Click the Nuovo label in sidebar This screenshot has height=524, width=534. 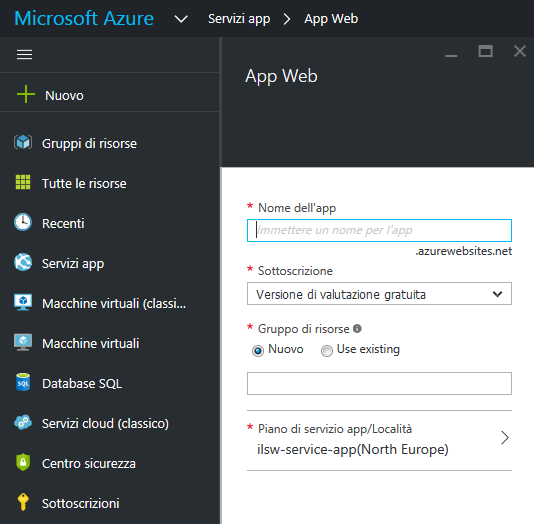pyautogui.click(x=64, y=95)
